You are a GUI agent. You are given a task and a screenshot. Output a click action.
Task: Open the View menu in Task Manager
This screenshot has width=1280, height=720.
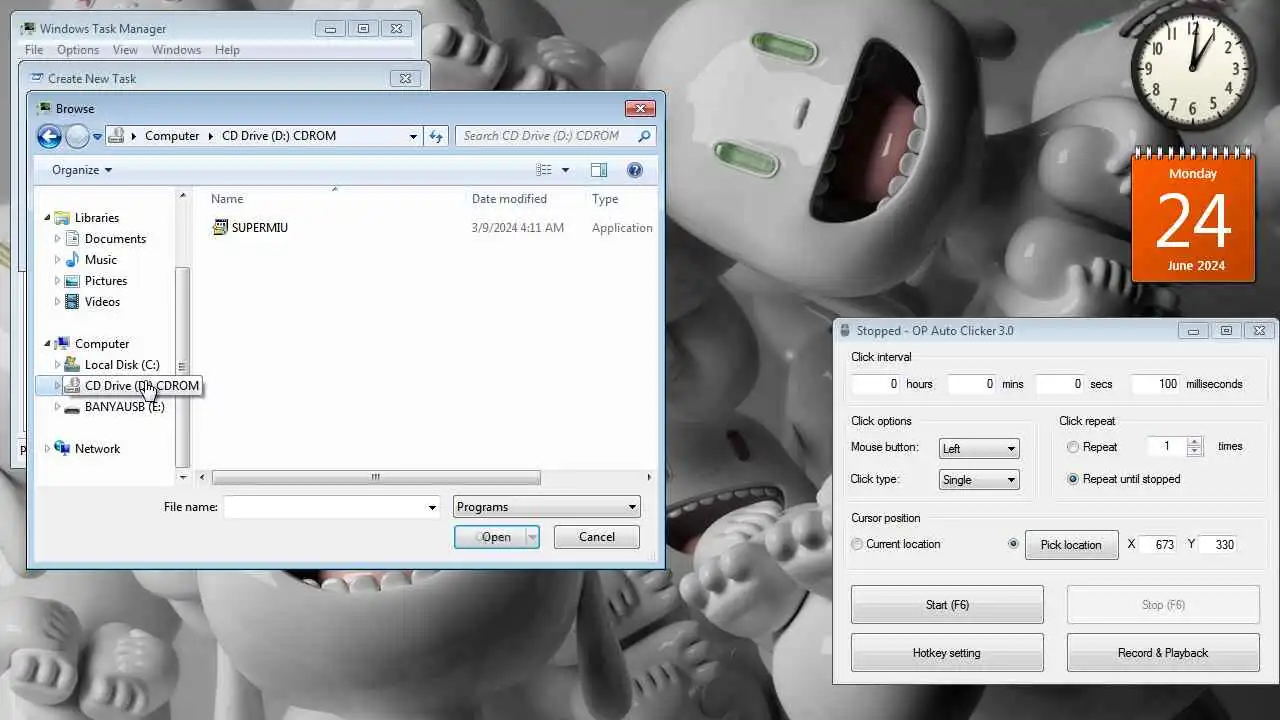[125, 50]
